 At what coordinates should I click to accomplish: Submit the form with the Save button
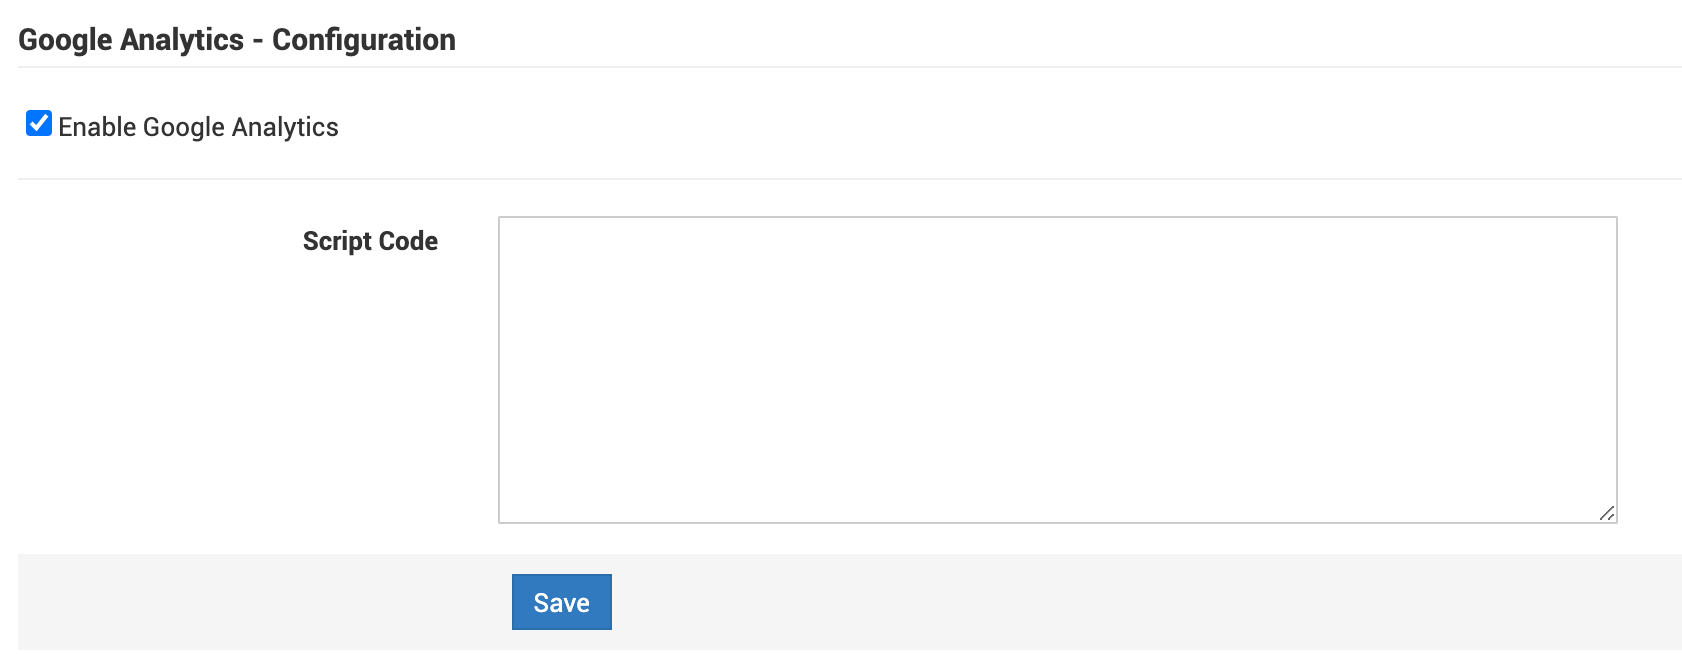tap(561, 602)
